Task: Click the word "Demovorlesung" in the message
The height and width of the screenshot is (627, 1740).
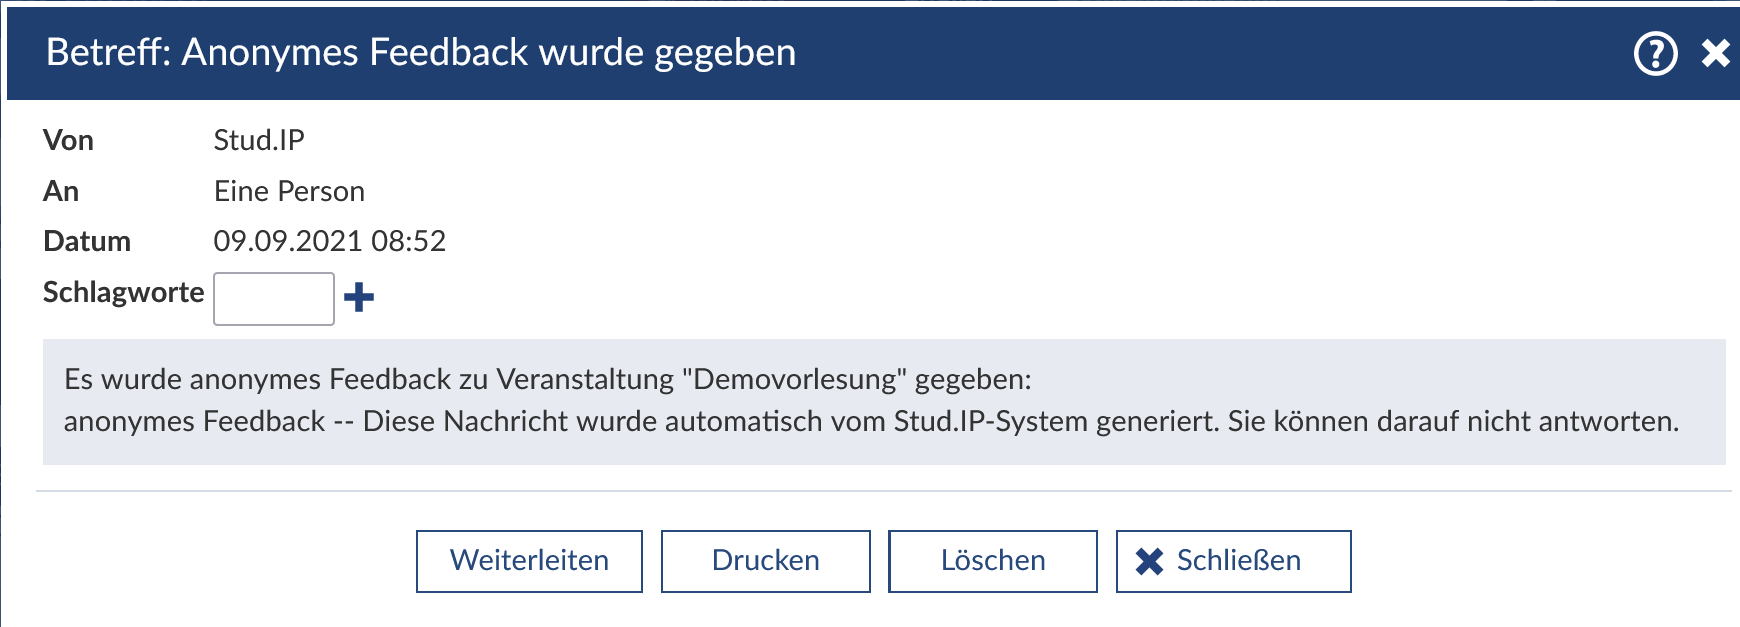Action: 794,380
